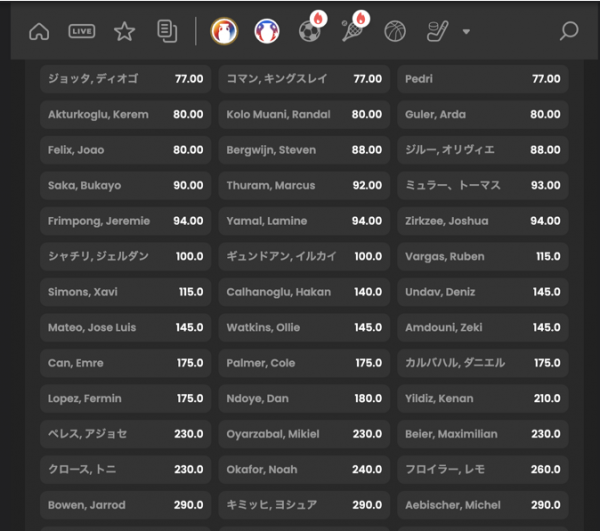600x531 pixels.
Task: Select ペレス, アジョセ at 230.0
Action: click(126, 434)
